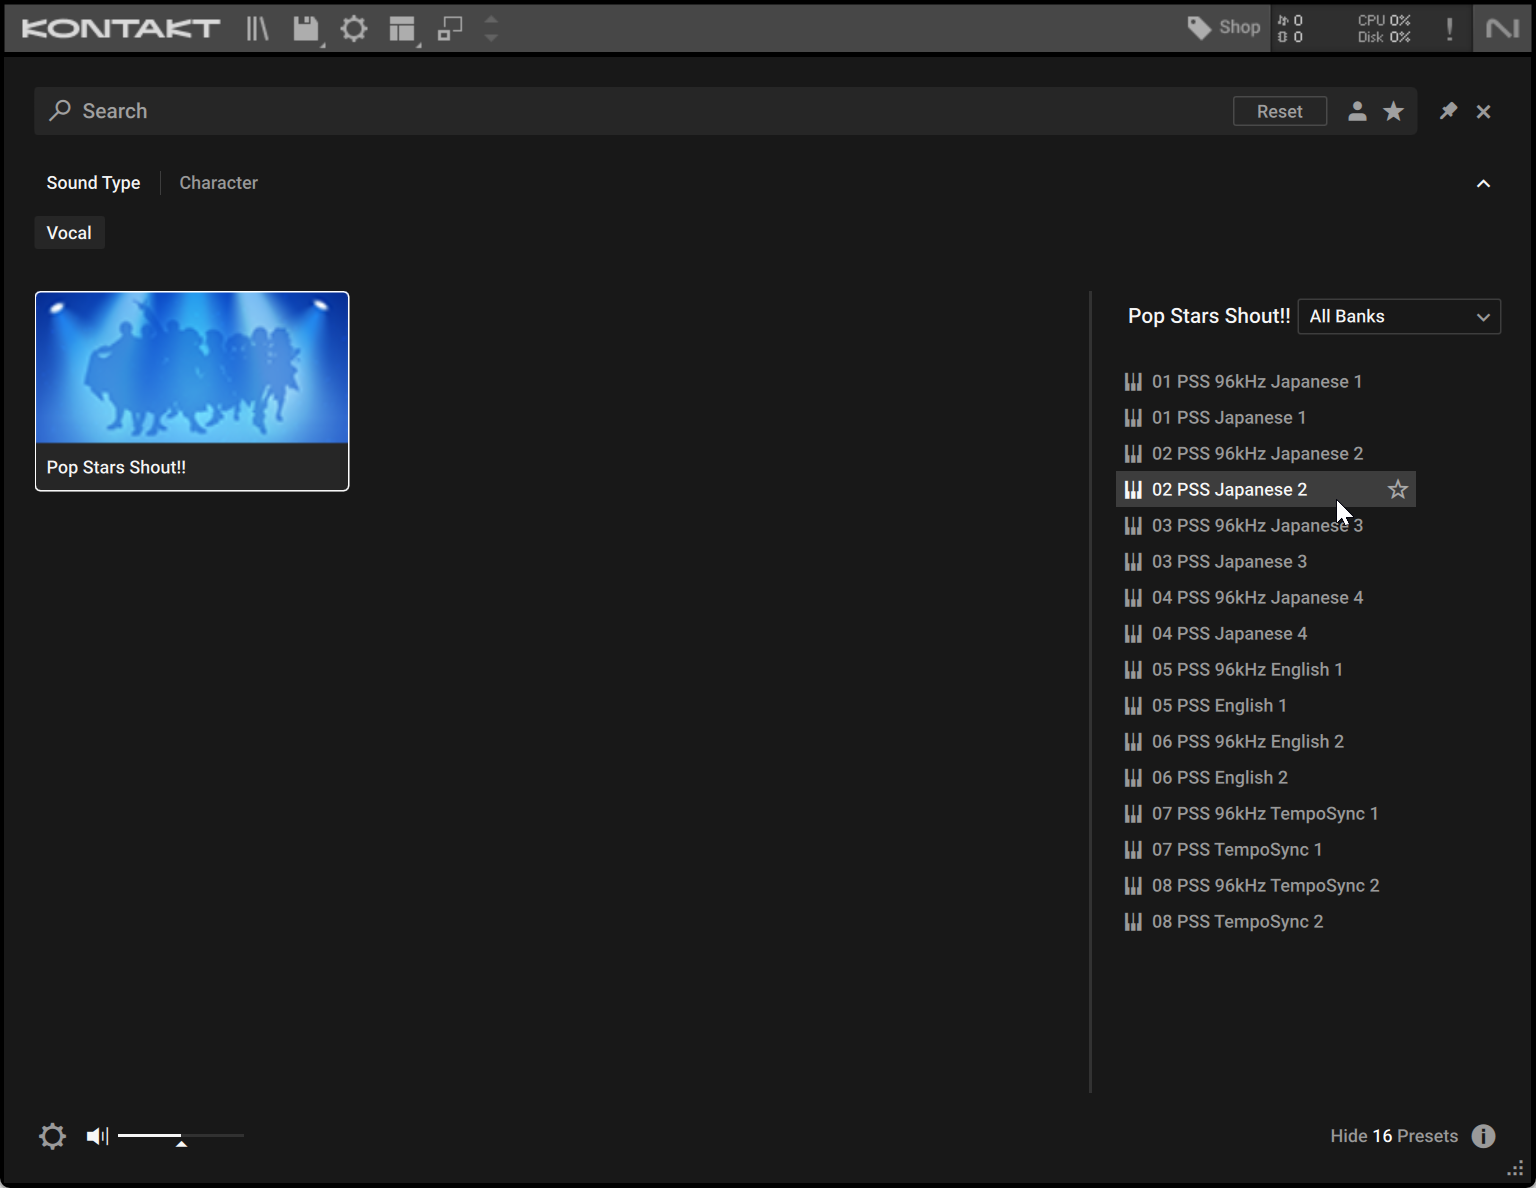Screen dimensions: 1536x1188
Task: Filter by user content icon
Action: (x=1357, y=111)
